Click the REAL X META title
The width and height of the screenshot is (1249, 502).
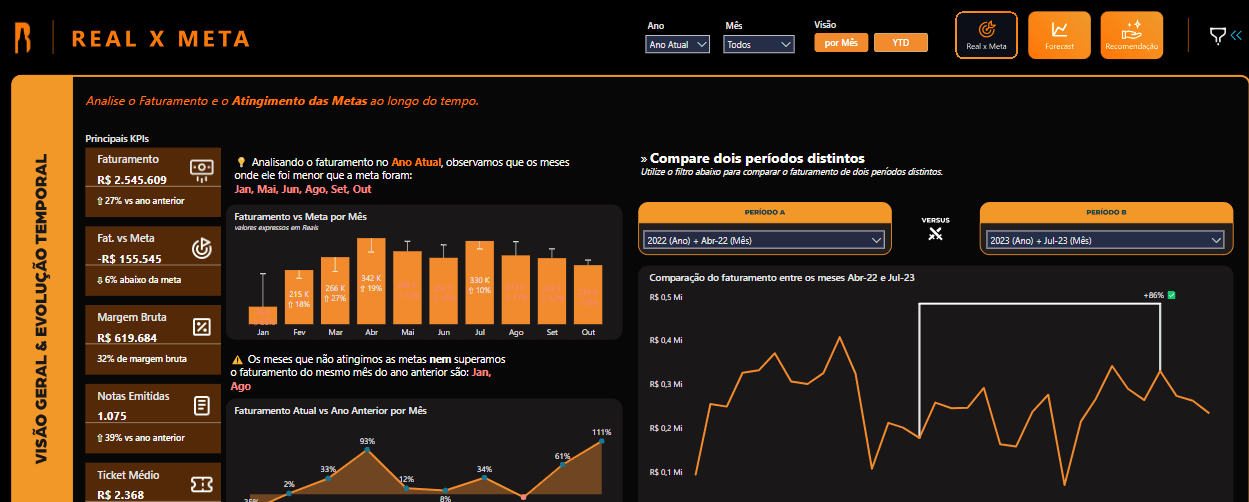click(x=161, y=39)
